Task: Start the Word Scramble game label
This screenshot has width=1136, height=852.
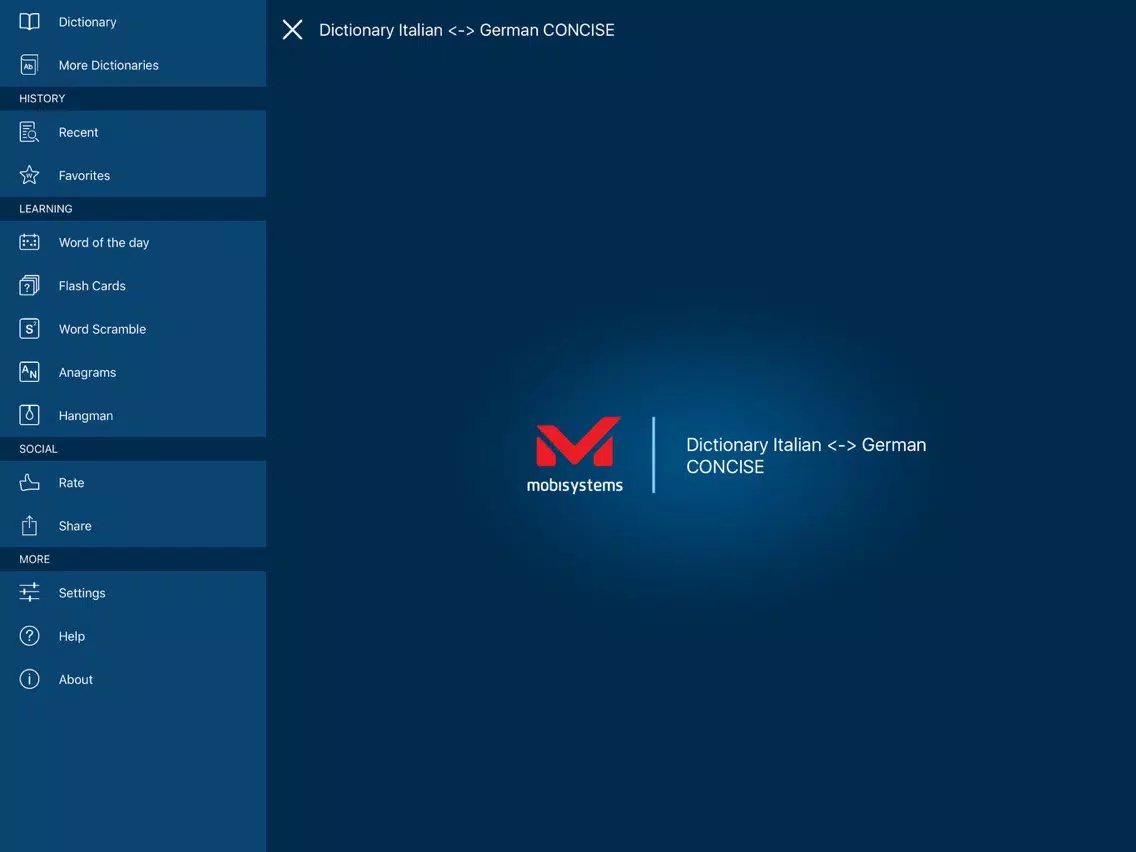Action: tap(102, 329)
